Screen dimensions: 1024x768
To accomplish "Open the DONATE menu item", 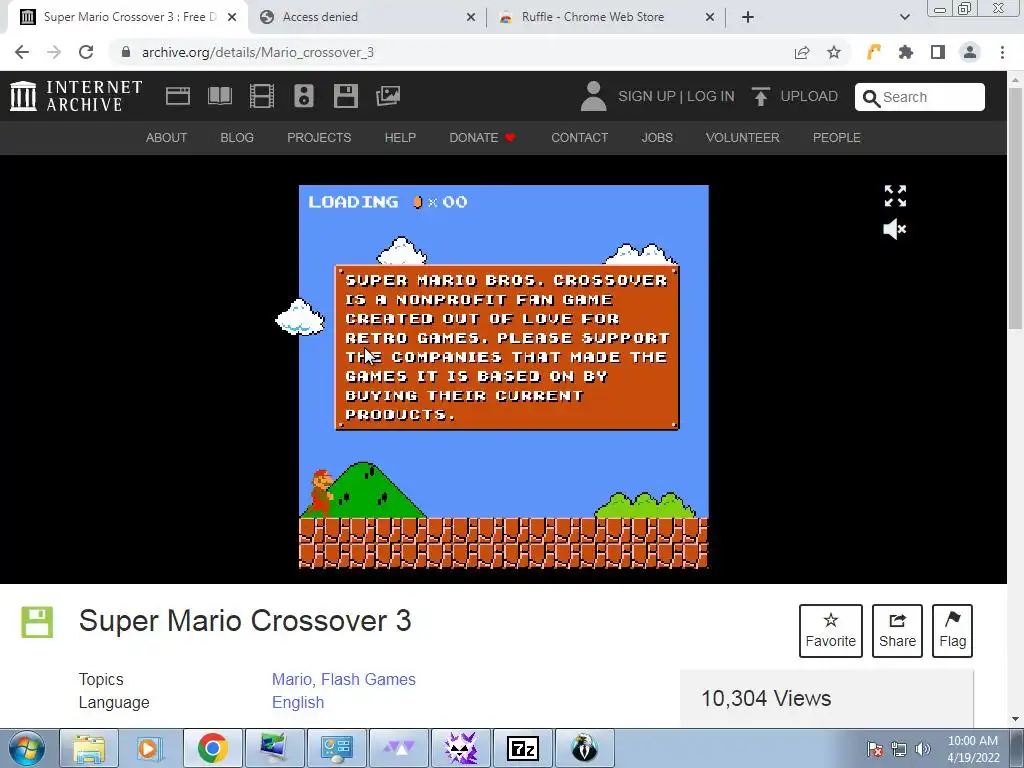I will (x=483, y=138).
